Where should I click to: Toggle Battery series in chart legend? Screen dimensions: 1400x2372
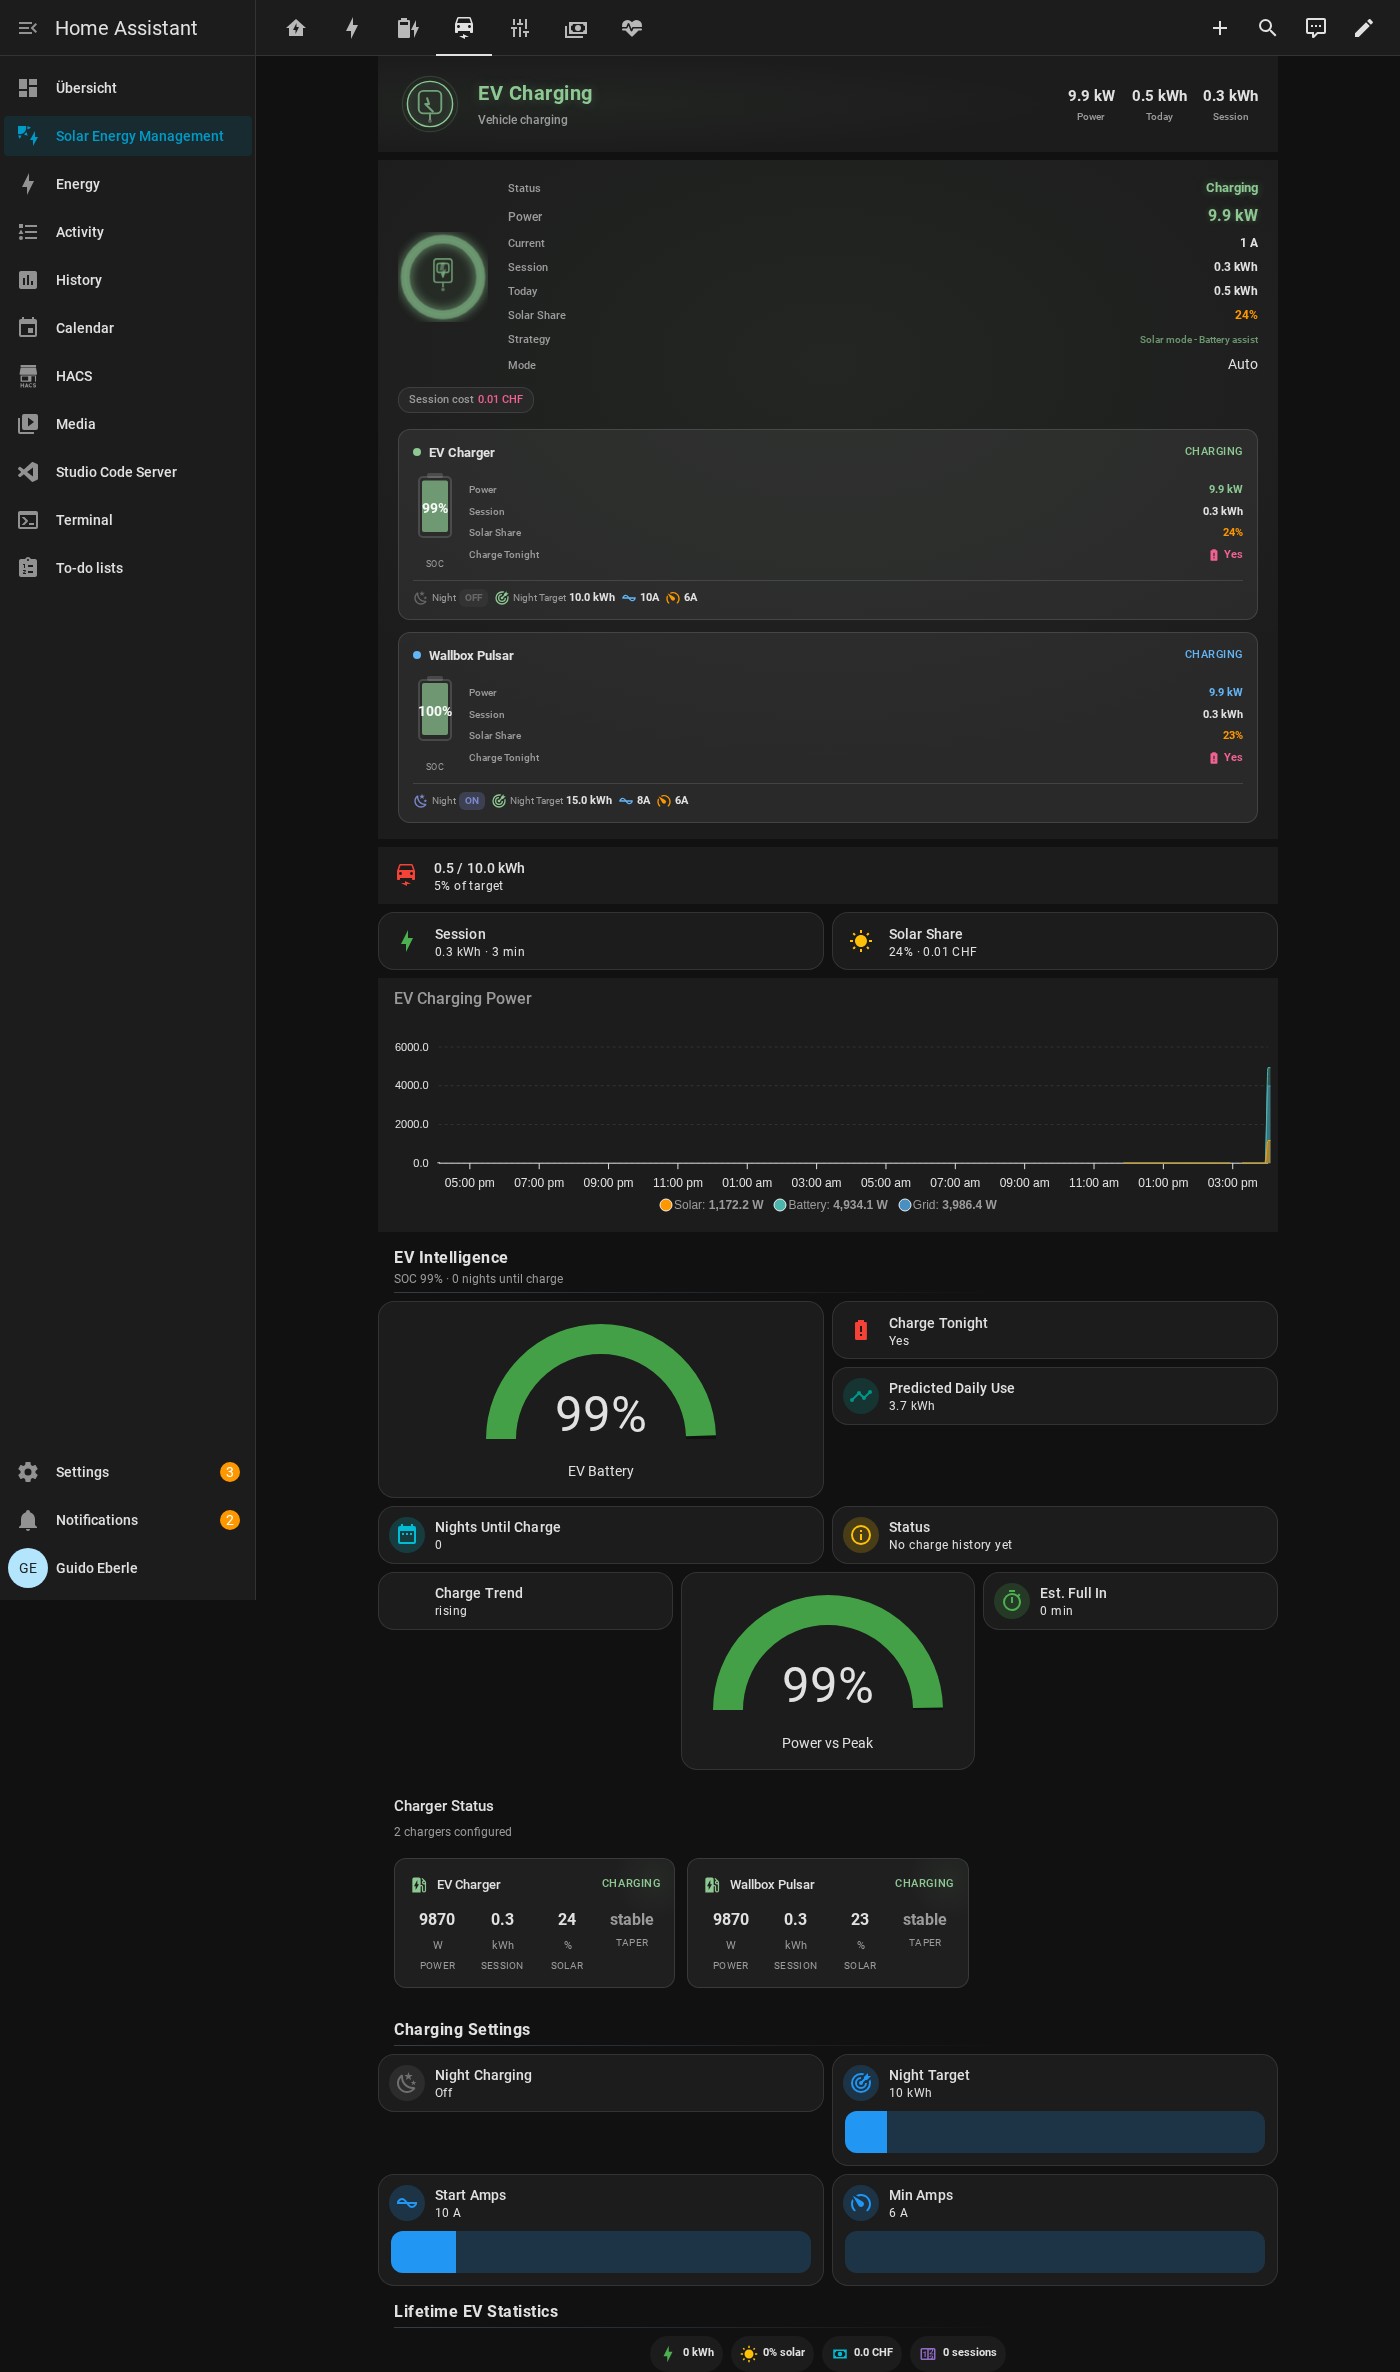tap(830, 1205)
